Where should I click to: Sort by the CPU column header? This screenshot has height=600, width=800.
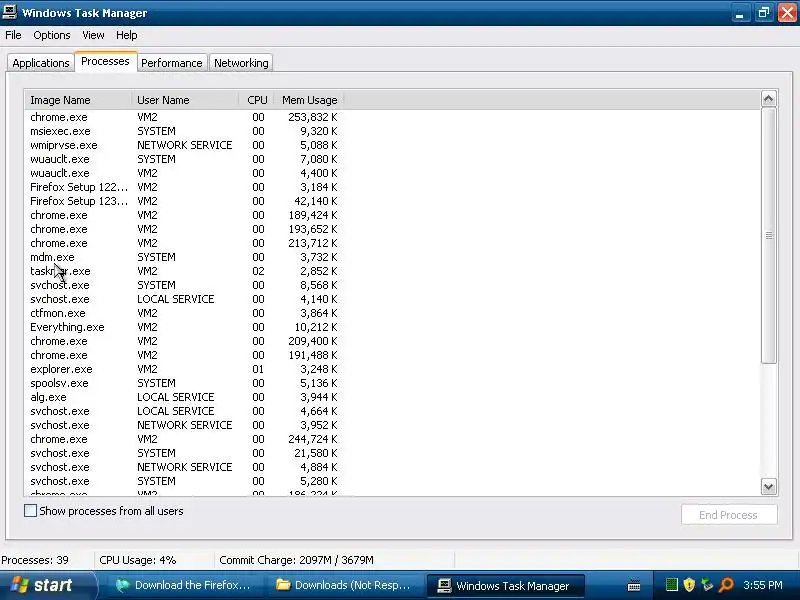click(x=257, y=100)
